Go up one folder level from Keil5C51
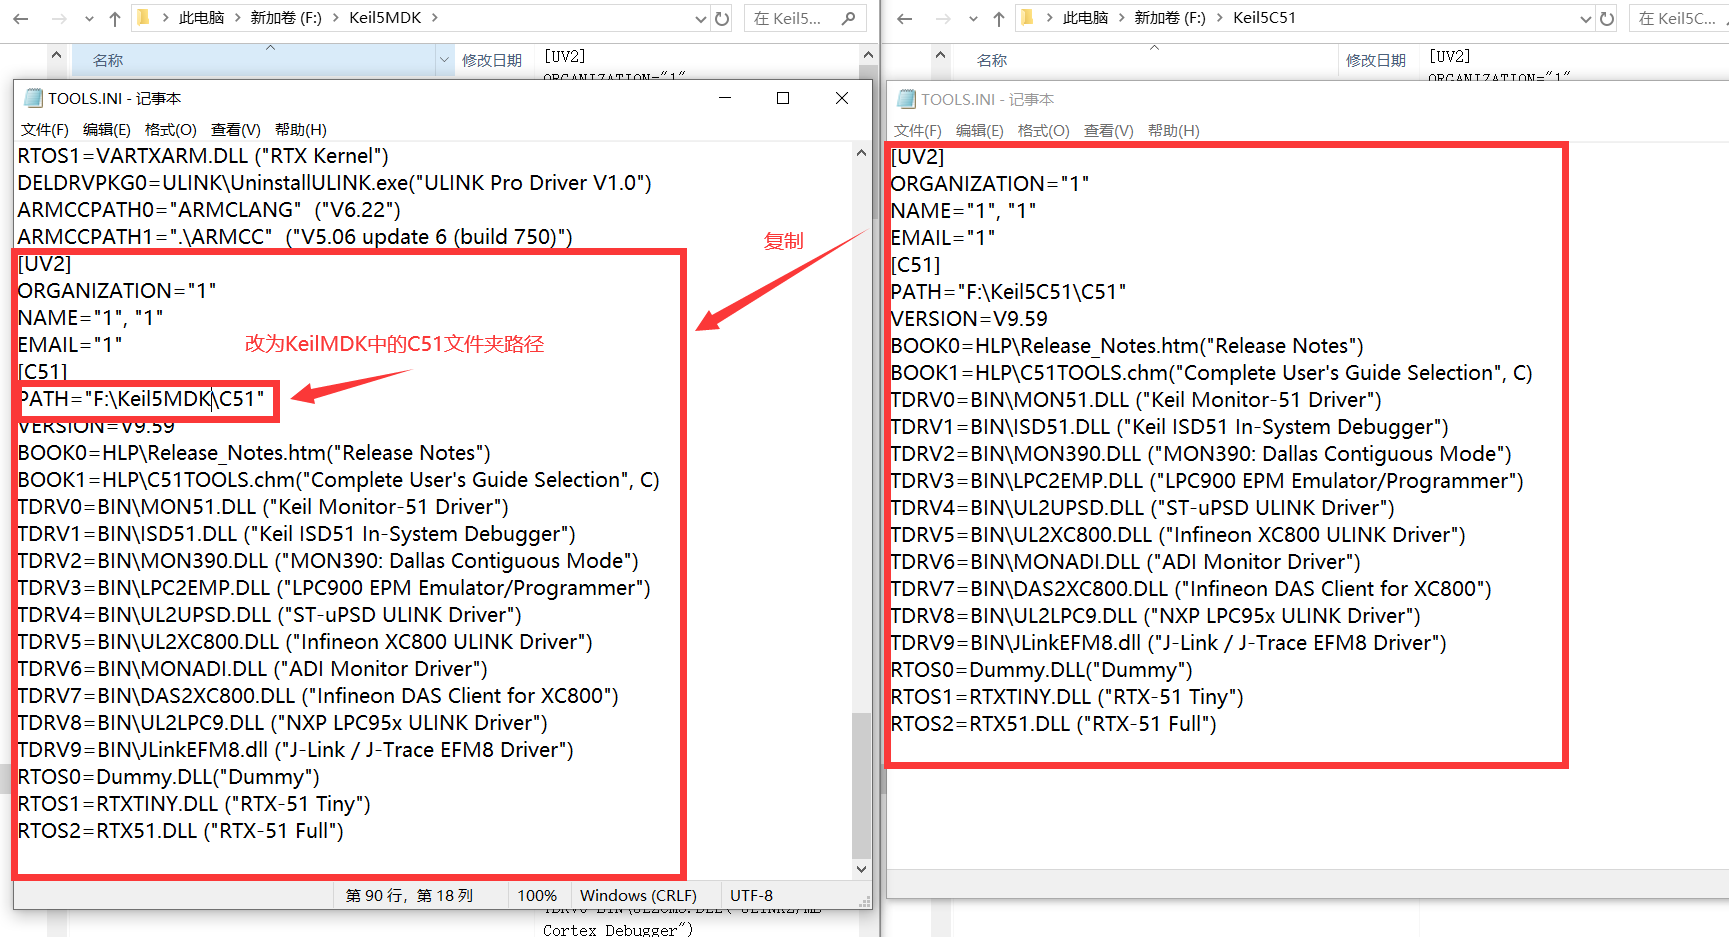 (x=999, y=18)
